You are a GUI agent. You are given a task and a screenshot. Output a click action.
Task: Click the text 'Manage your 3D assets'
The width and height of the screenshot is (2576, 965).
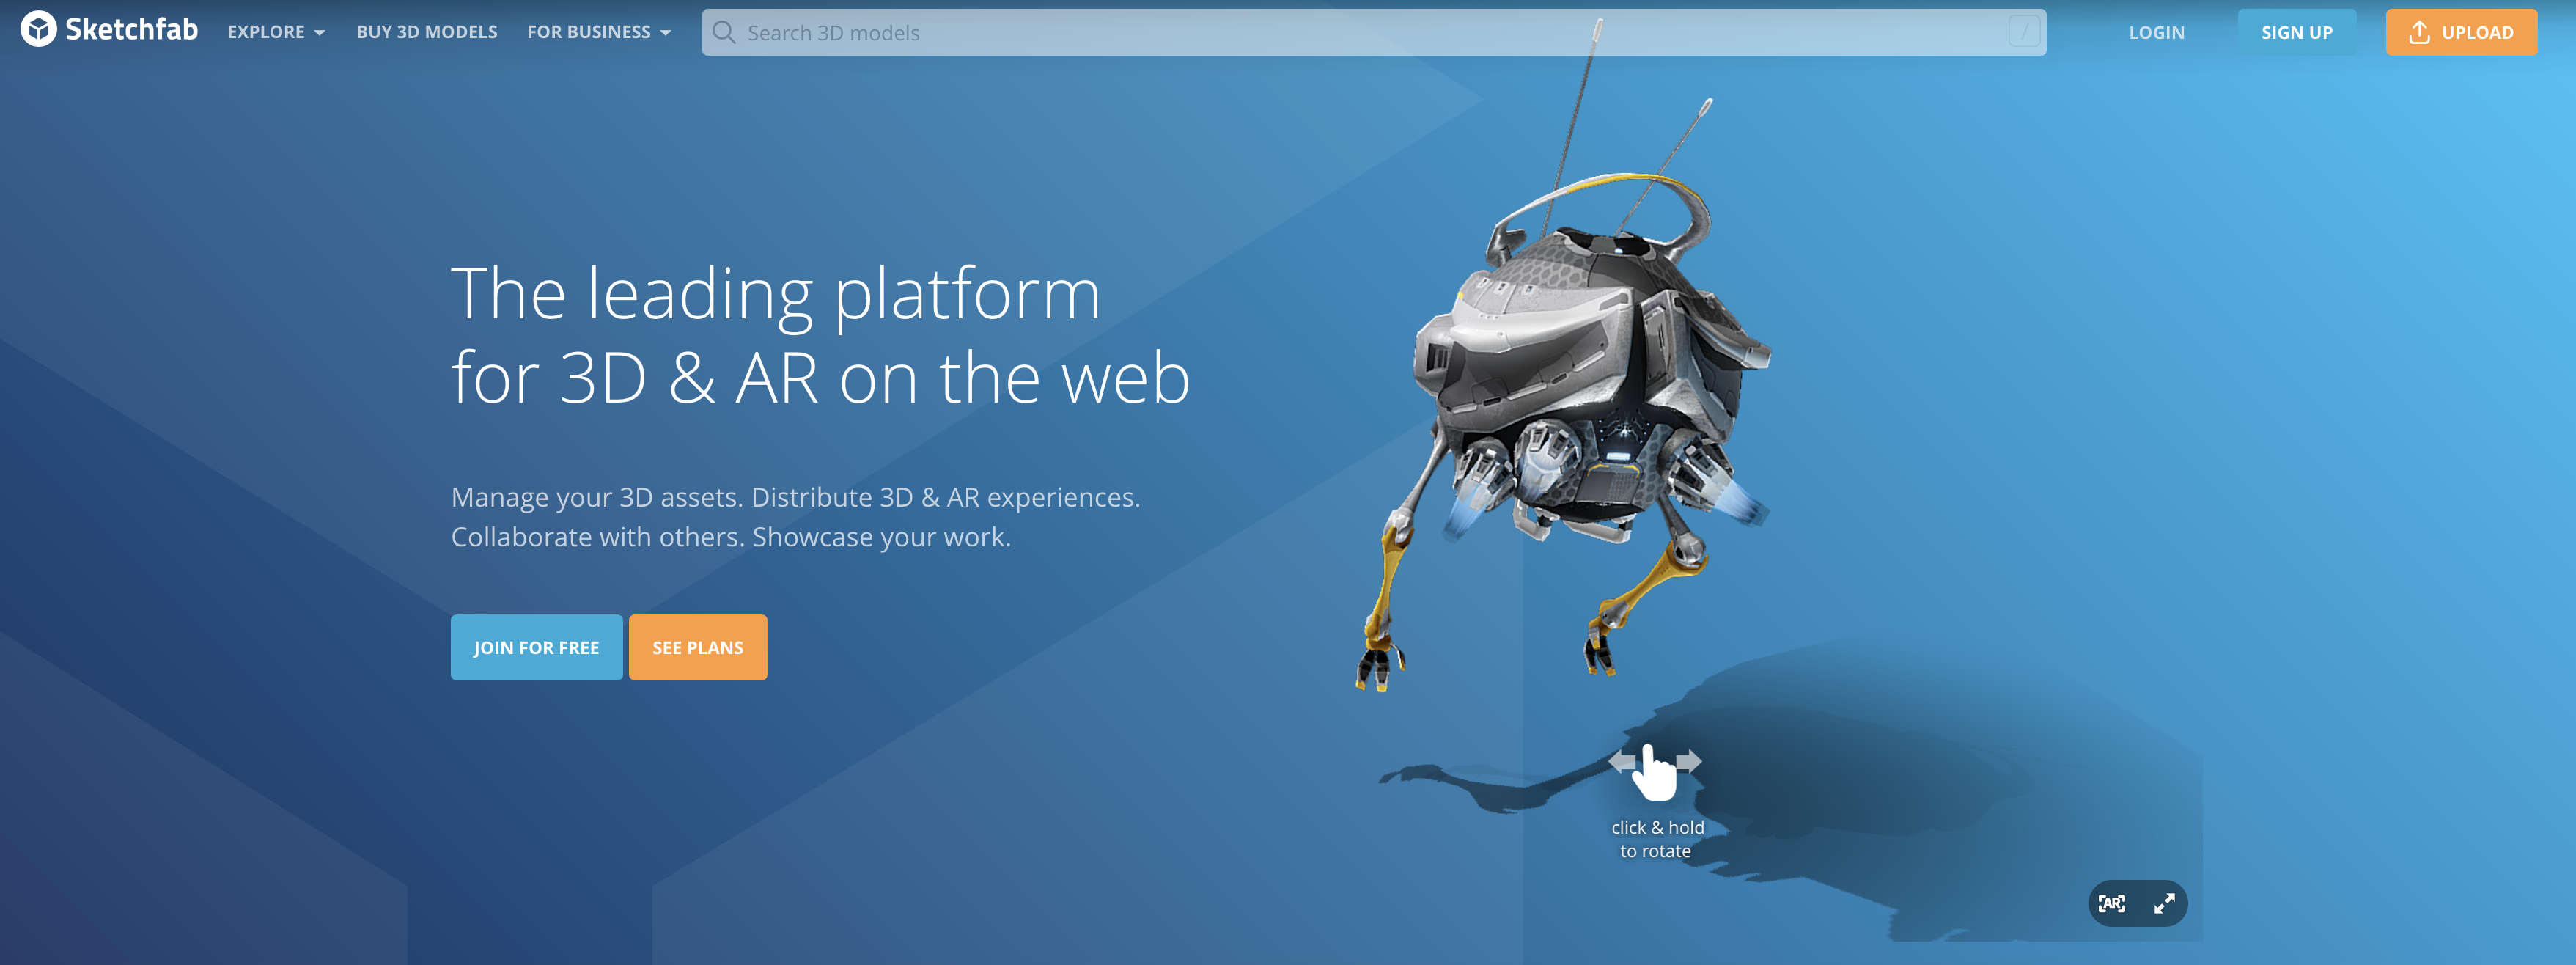pos(597,497)
